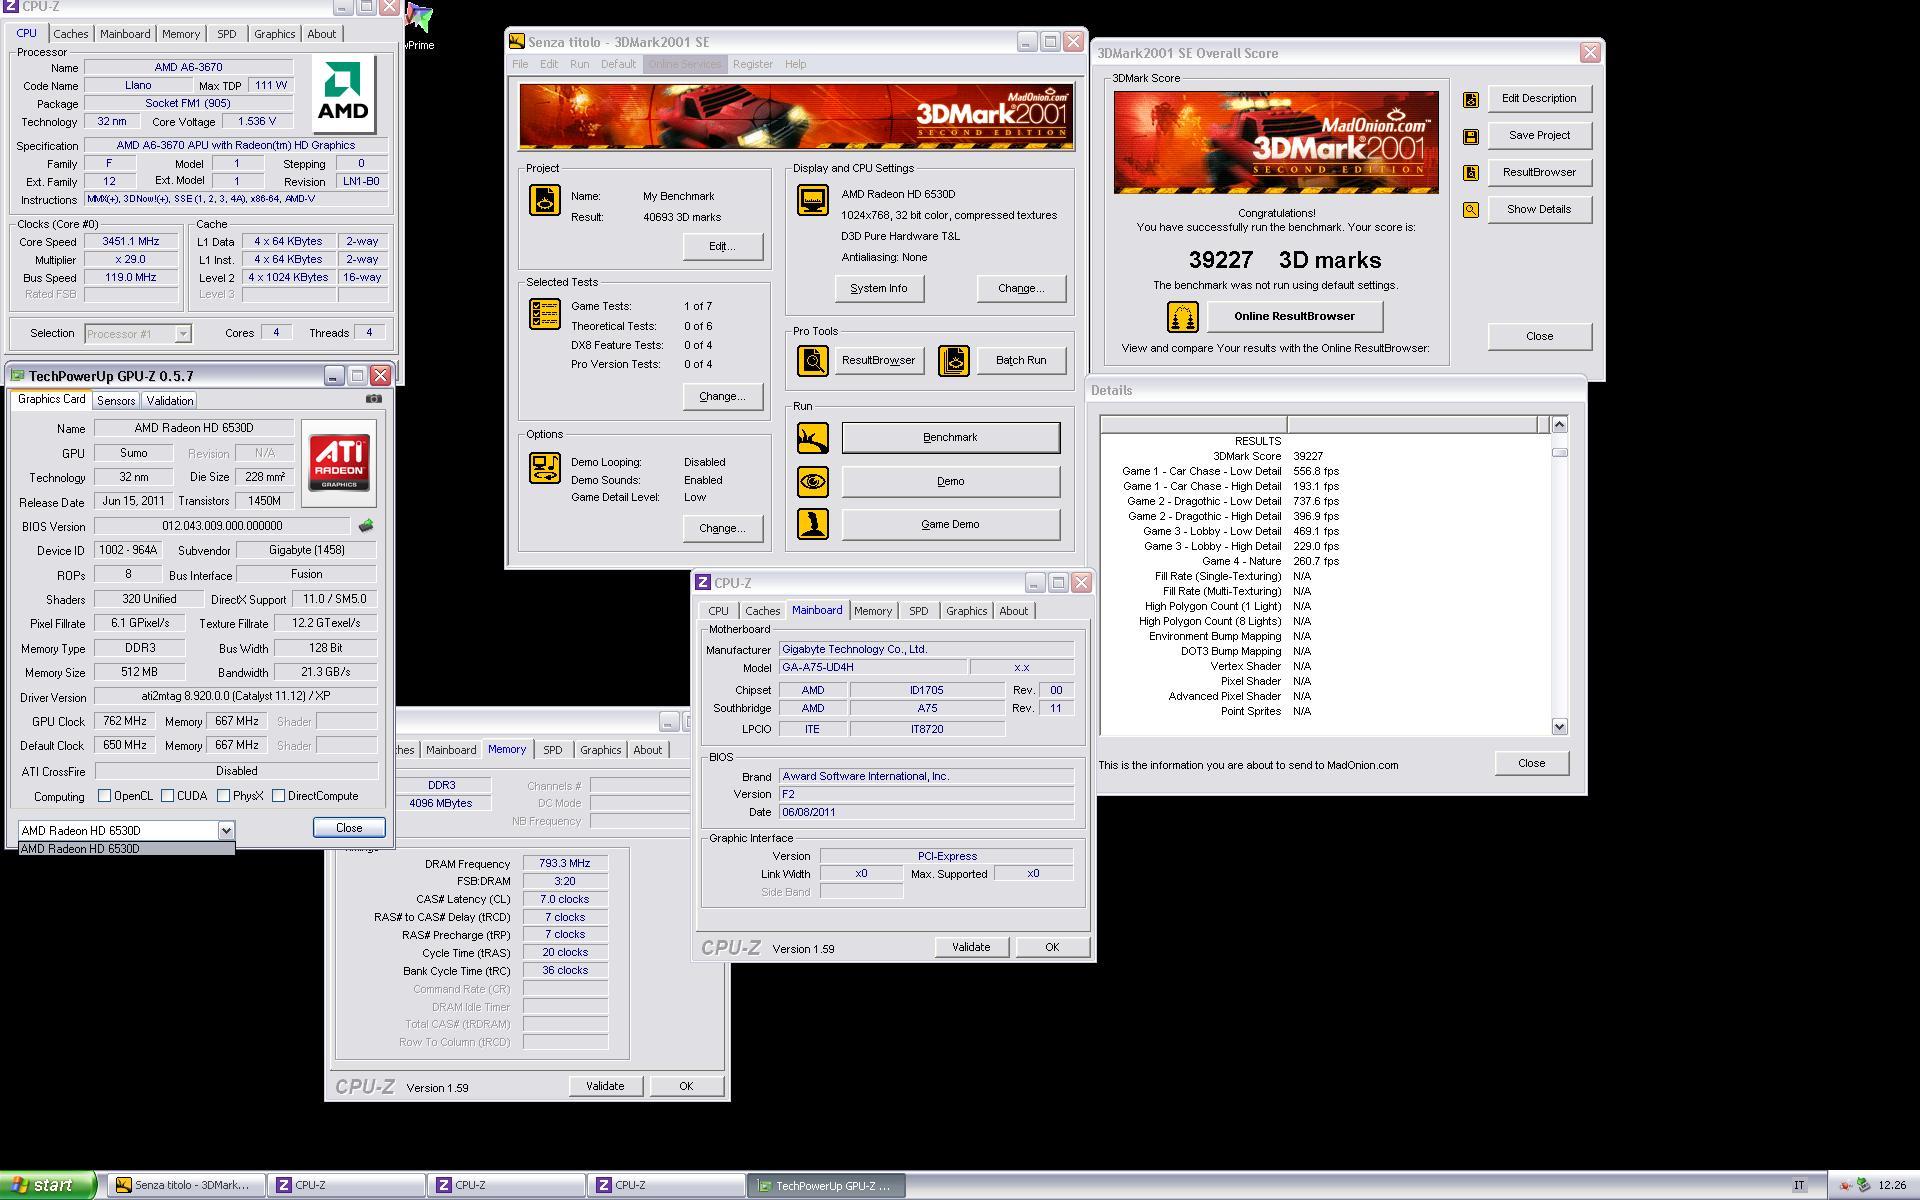Toggle the CUDA checkbox in GPU-Z
This screenshot has height=1200, width=1920.
[x=167, y=796]
